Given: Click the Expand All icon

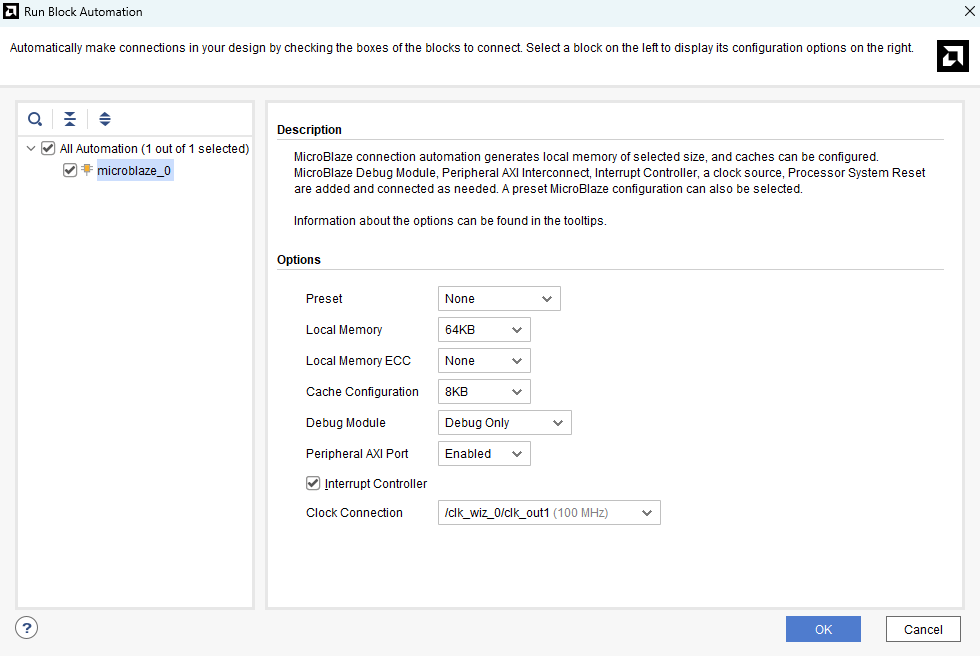Looking at the screenshot, I should click(x=105, y=119).
